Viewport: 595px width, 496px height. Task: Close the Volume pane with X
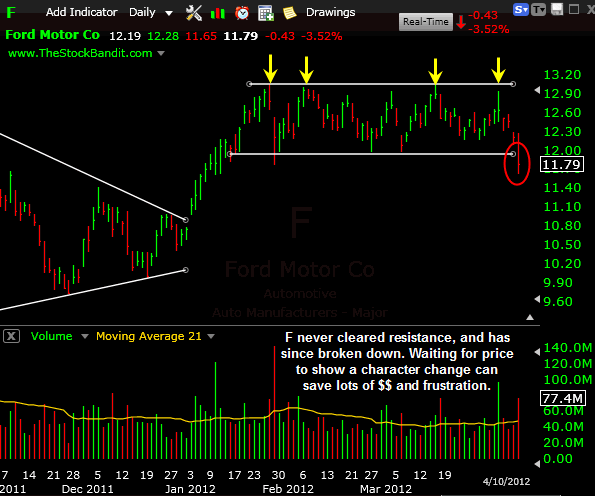pyautogui.click(x=11, y=336)
